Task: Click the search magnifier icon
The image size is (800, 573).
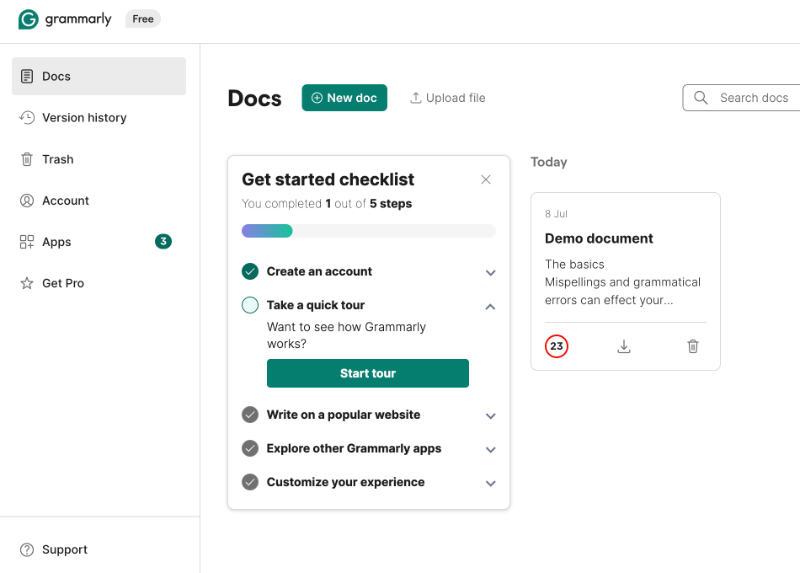Action: point(701,97)
